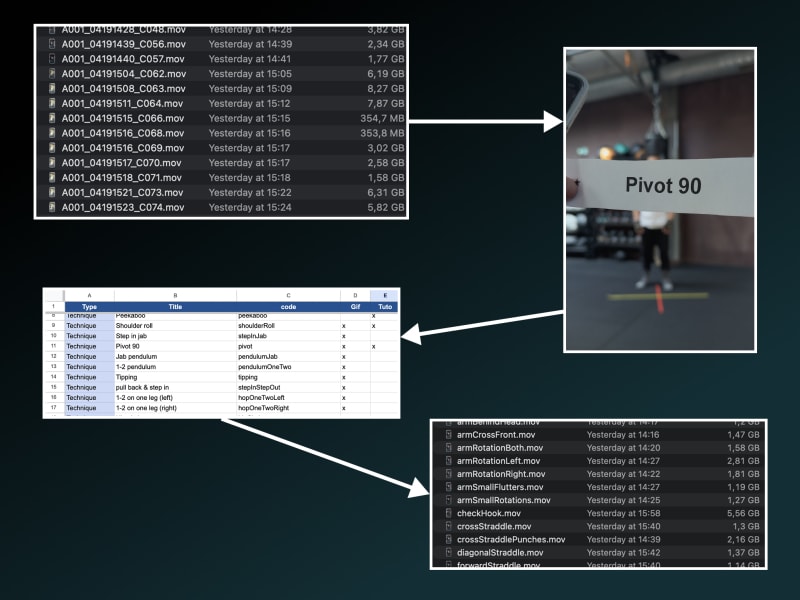Select spreadsheet row 11 header

click(x=51, y=346)
